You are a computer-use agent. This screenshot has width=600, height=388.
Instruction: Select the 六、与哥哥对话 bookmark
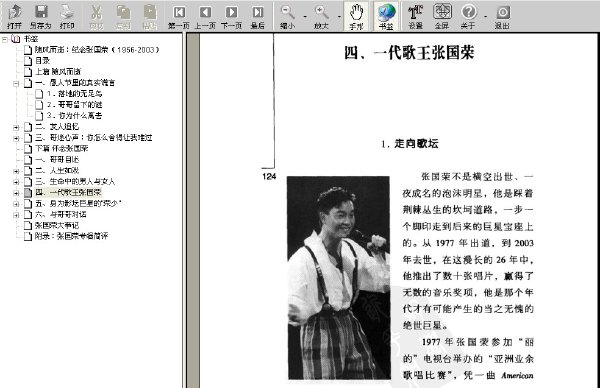pyautogui.click(x=60, y=215)
